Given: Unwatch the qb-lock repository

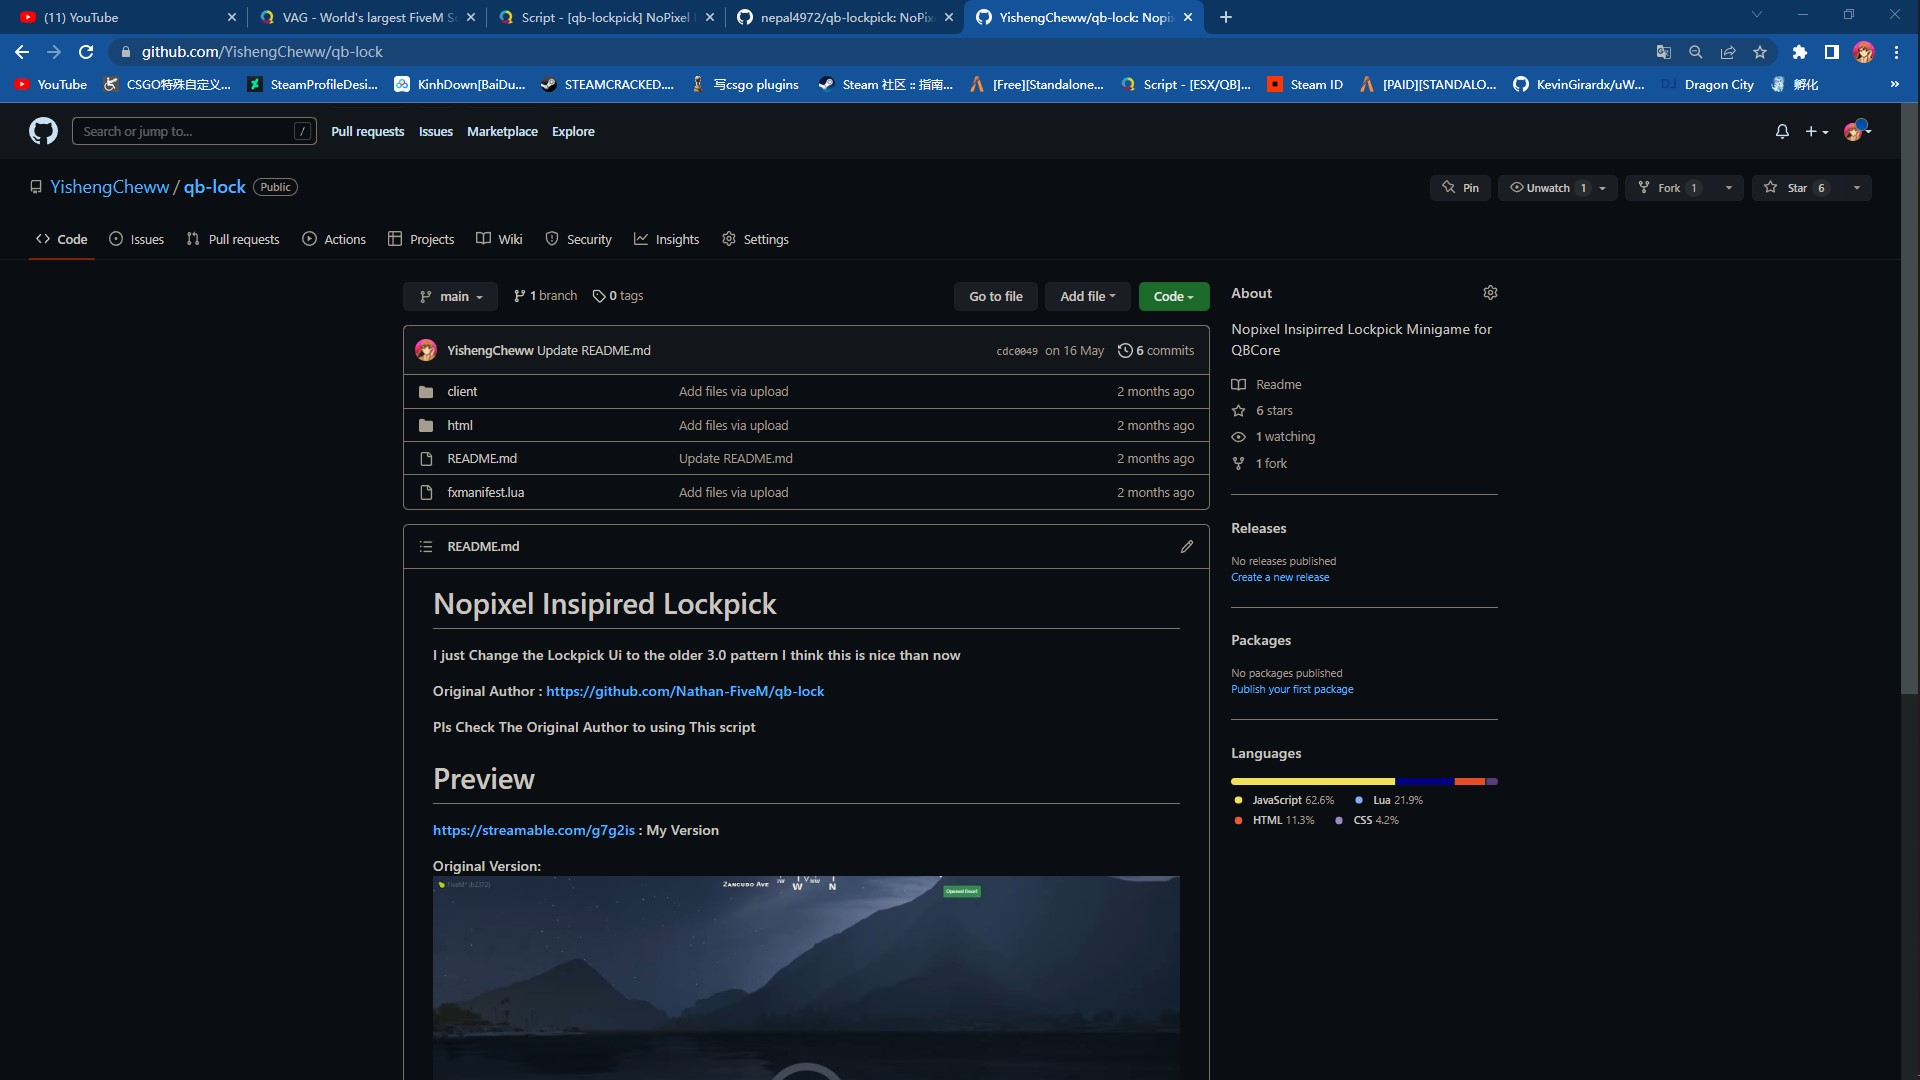Looking at the screenshot, I should (1546, 188).
